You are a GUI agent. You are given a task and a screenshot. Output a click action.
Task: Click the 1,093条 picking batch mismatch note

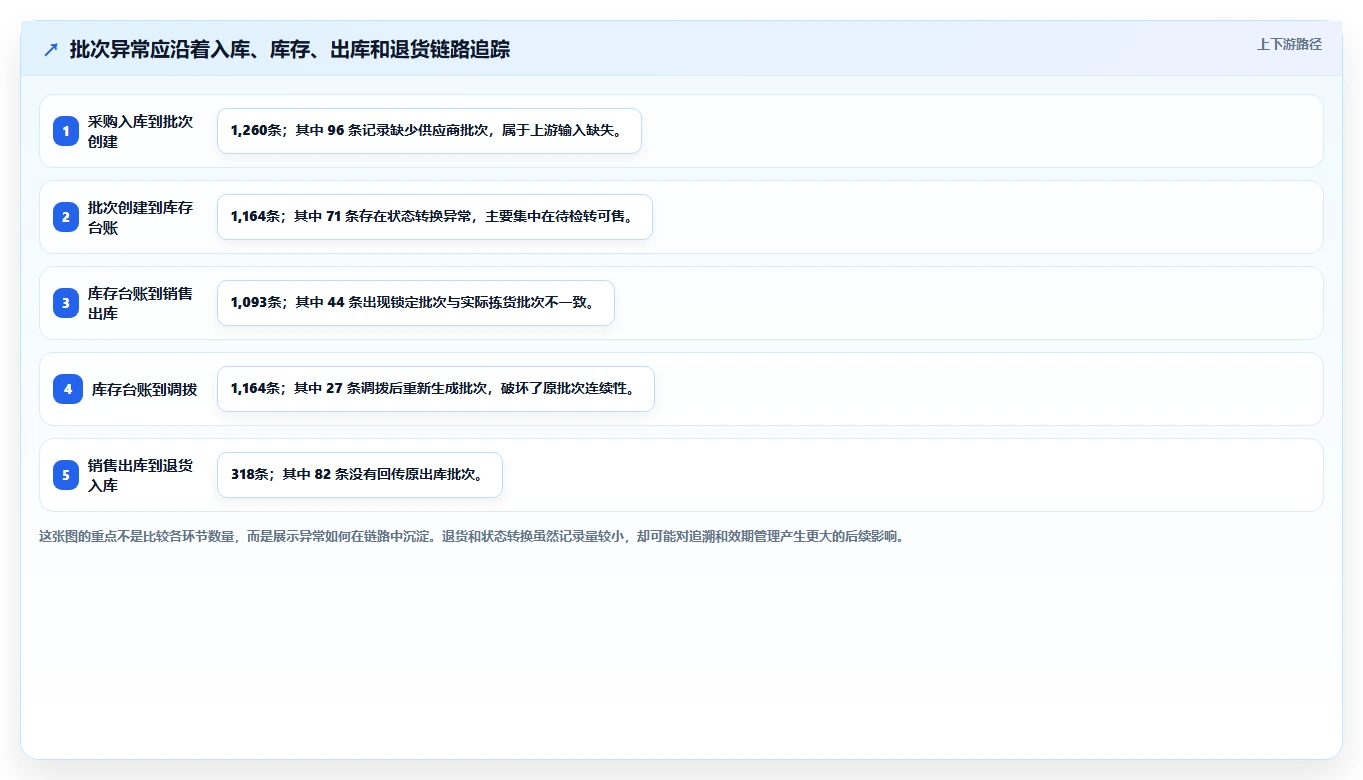pos(416,303)
